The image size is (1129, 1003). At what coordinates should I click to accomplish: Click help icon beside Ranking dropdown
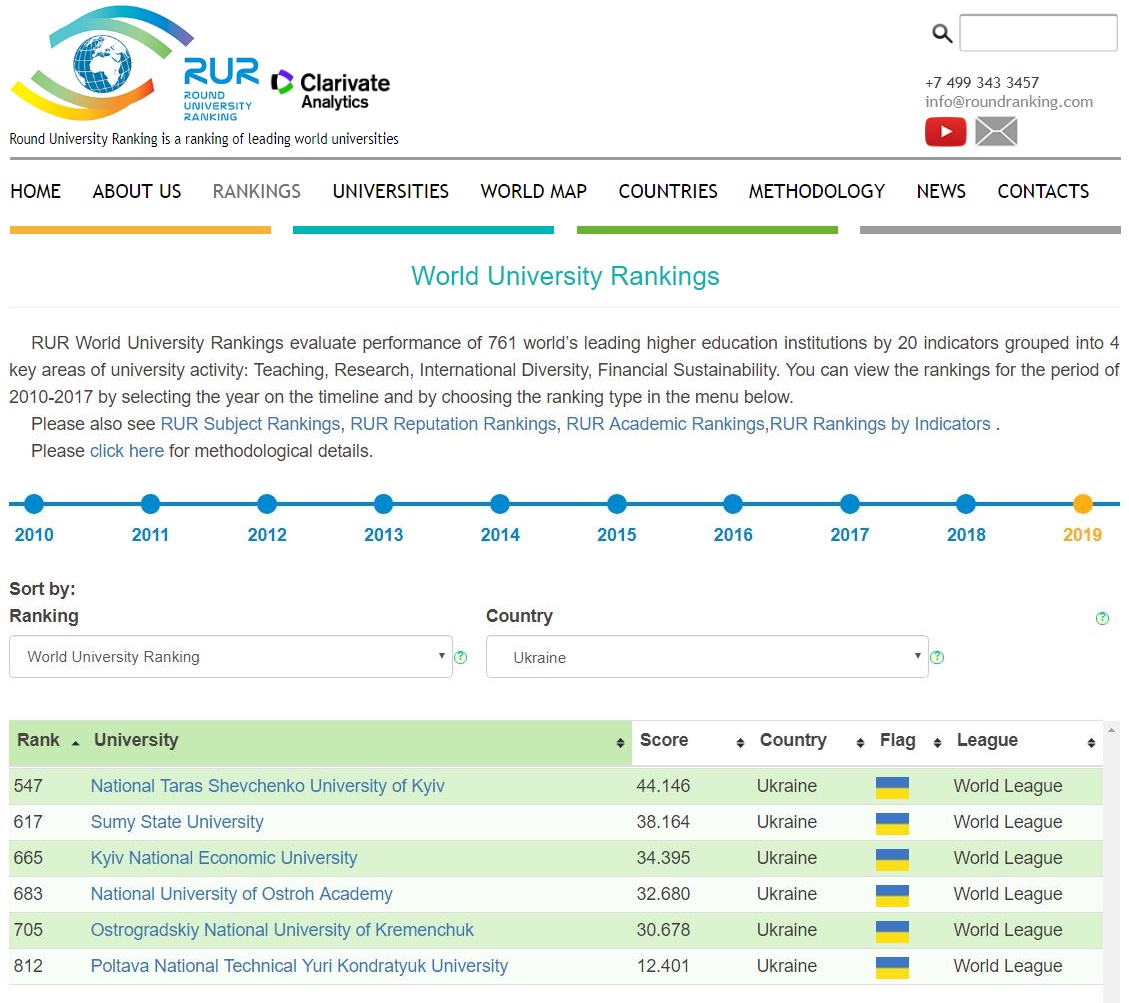point(461,657)
